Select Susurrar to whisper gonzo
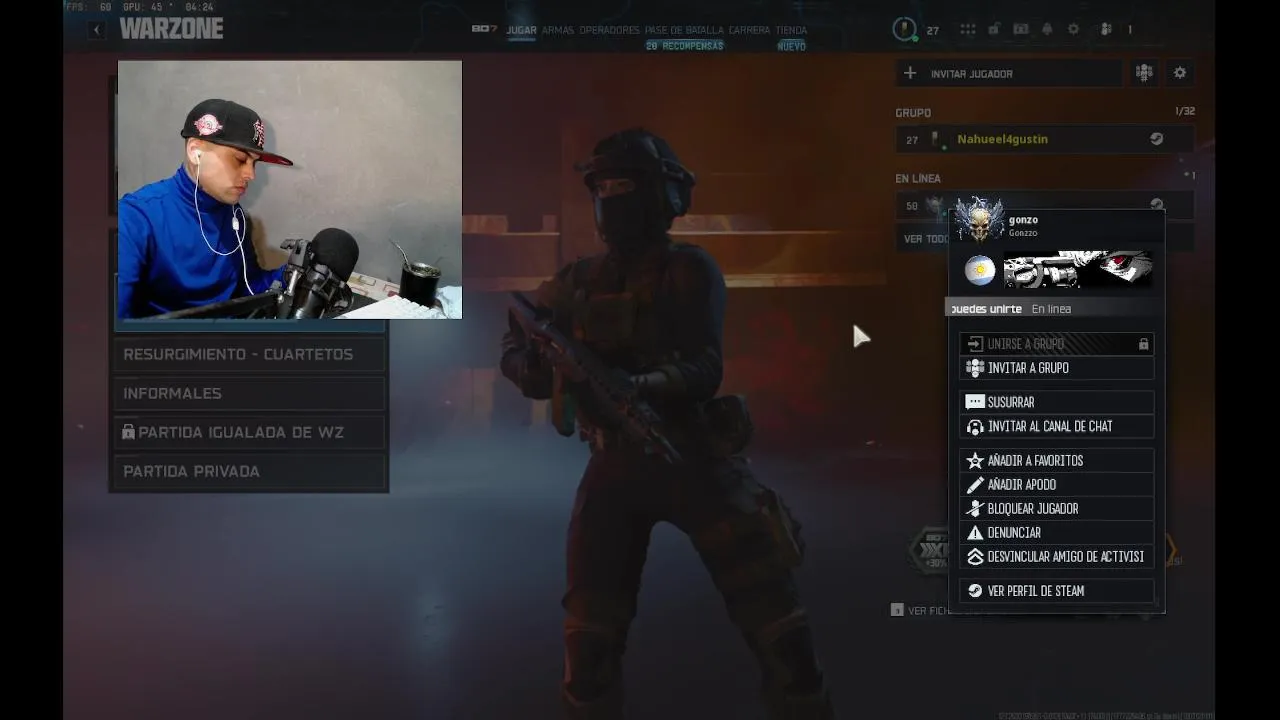This screenshot has width=1280, height=720. point(1056,402)
